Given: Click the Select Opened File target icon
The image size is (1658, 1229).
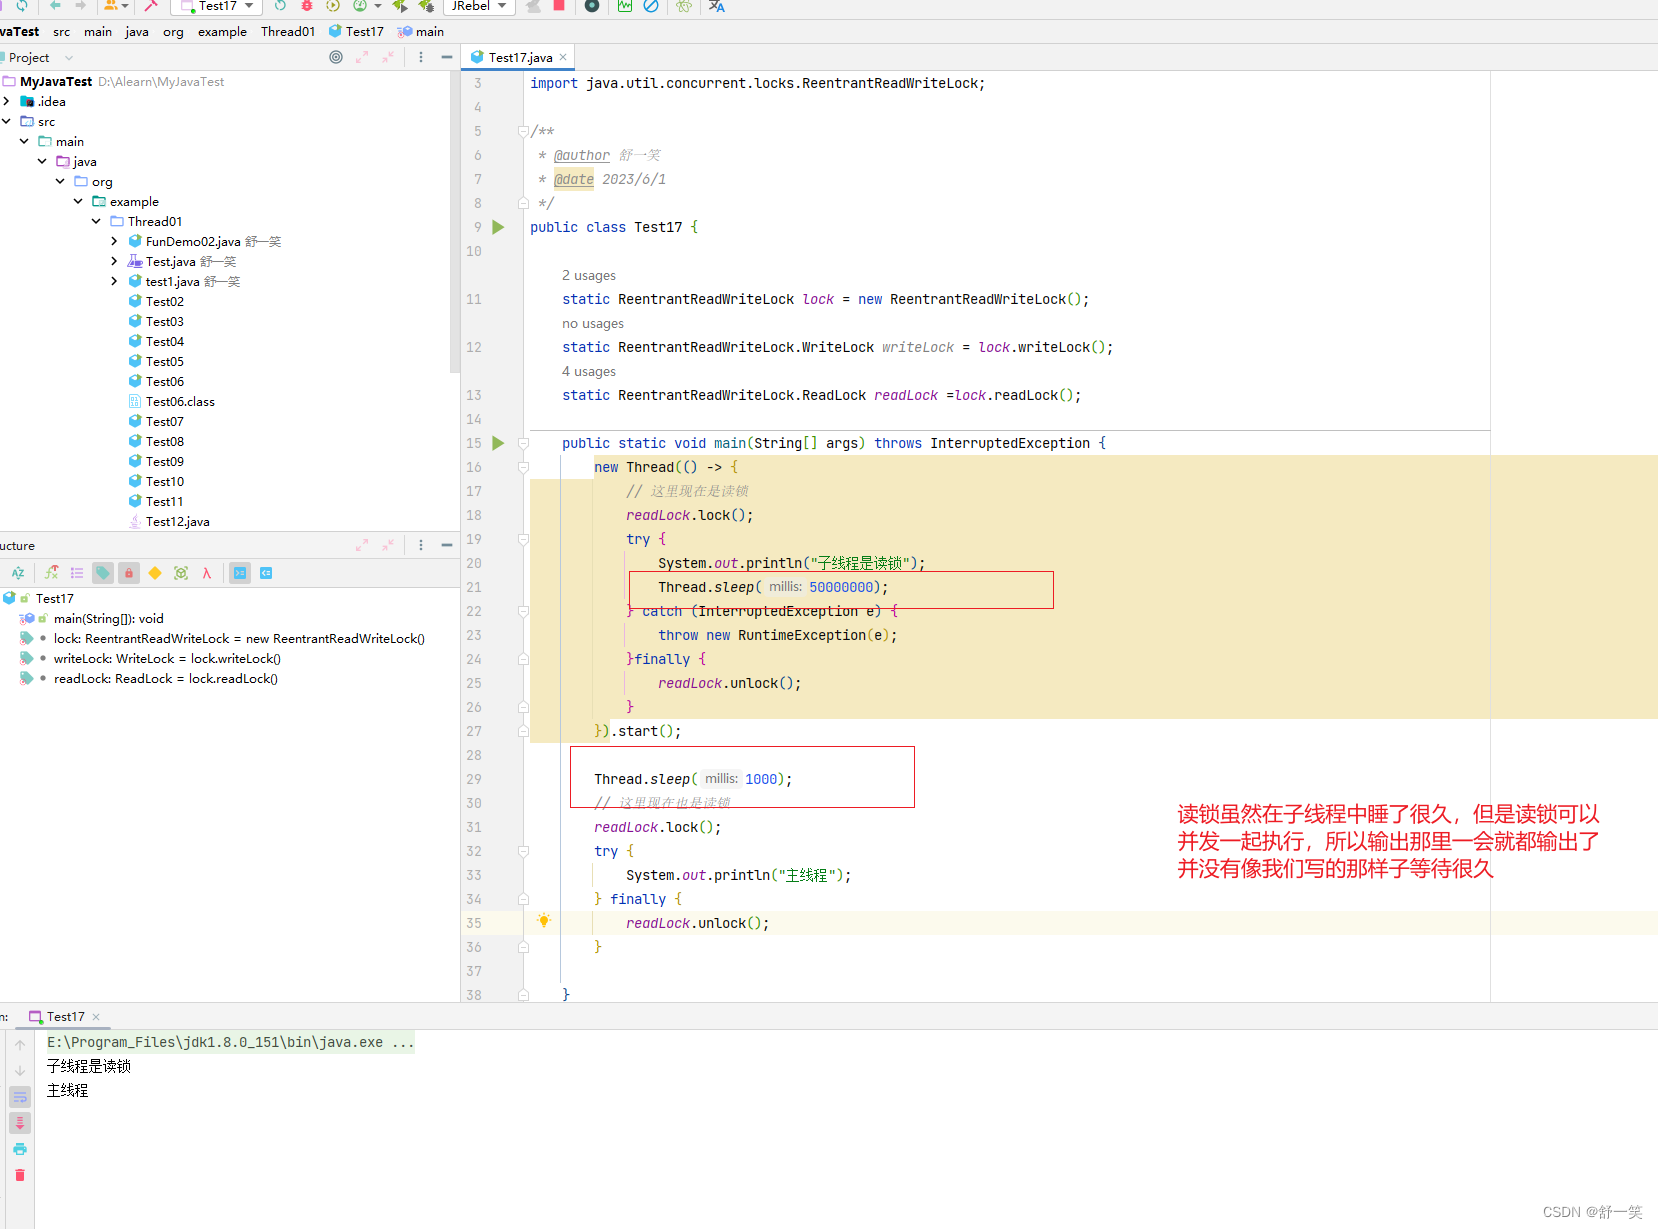Looking at the screenshot, I should pyautogui.click(x=336, y=57).
